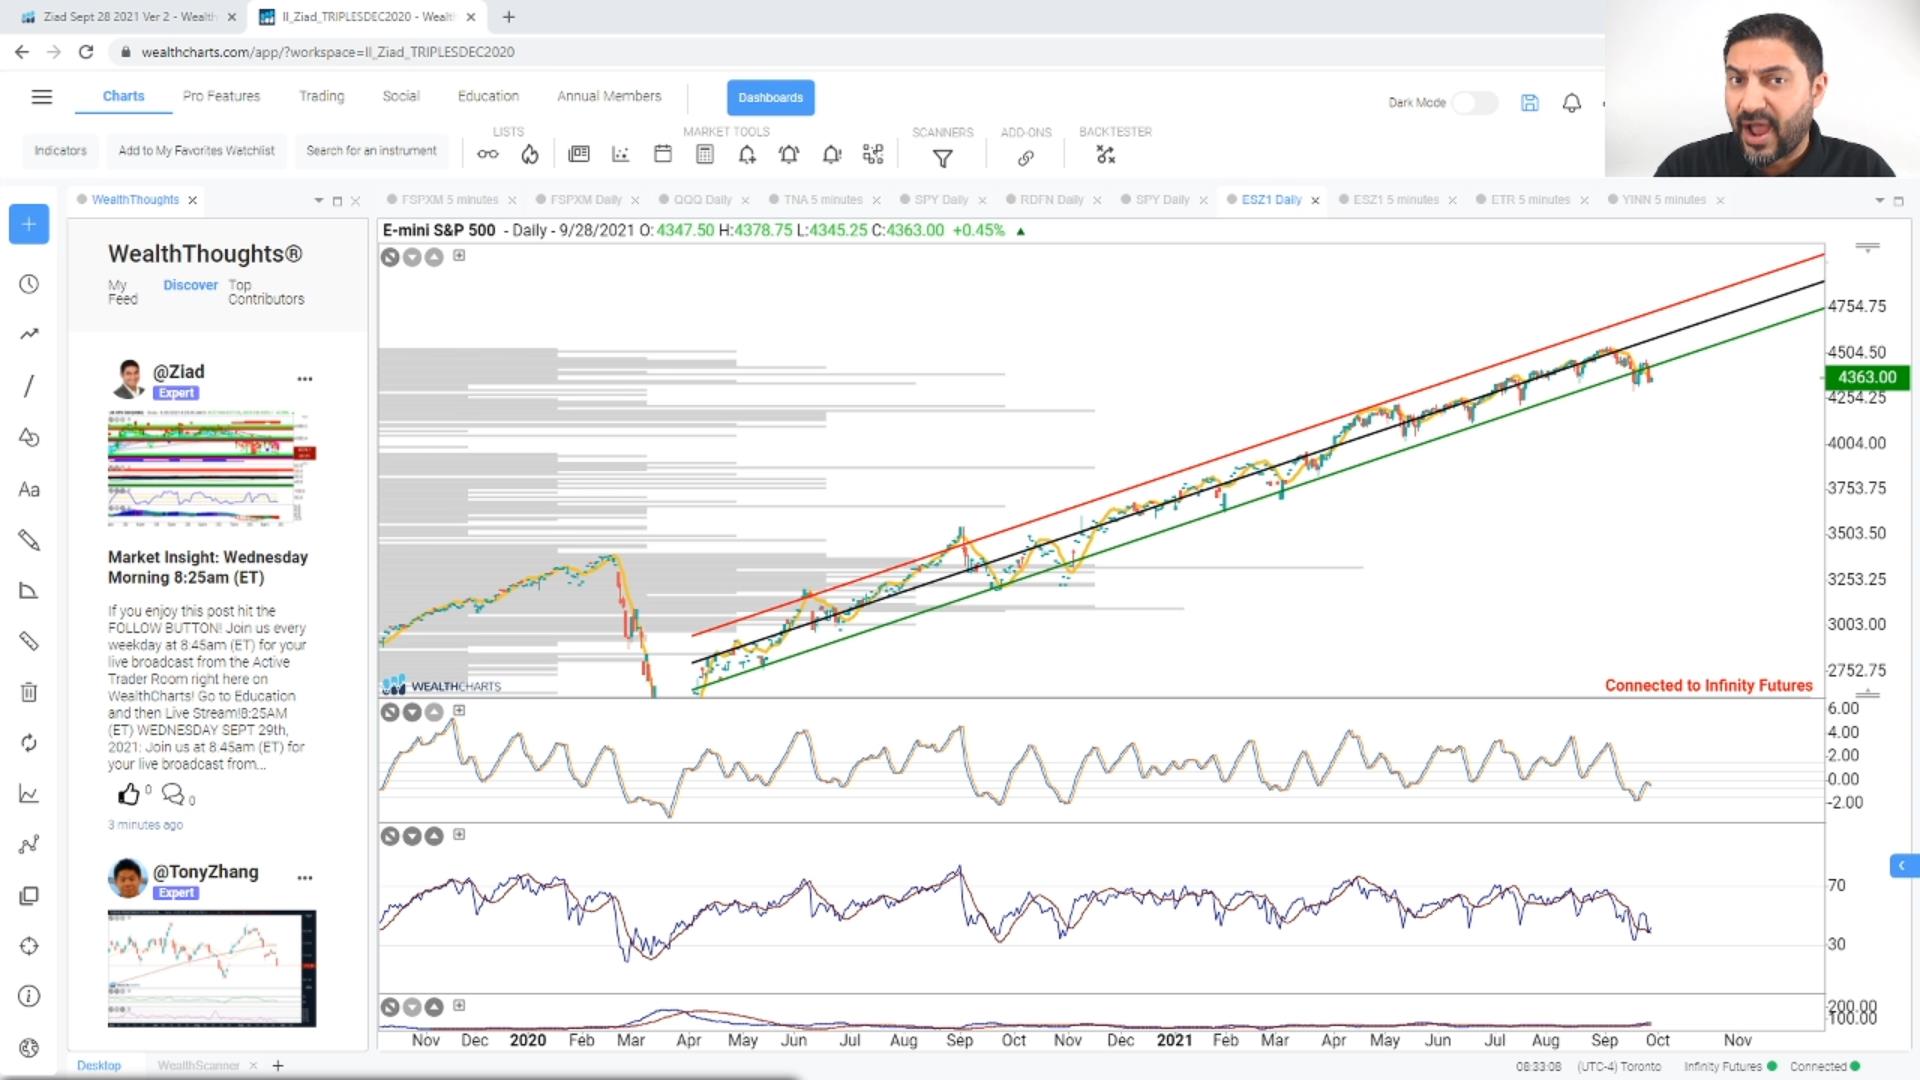Open the three-dot menu on TonyZhang's post
This screenshot has height=1080, width=1920.
click(x=305, y=878)
